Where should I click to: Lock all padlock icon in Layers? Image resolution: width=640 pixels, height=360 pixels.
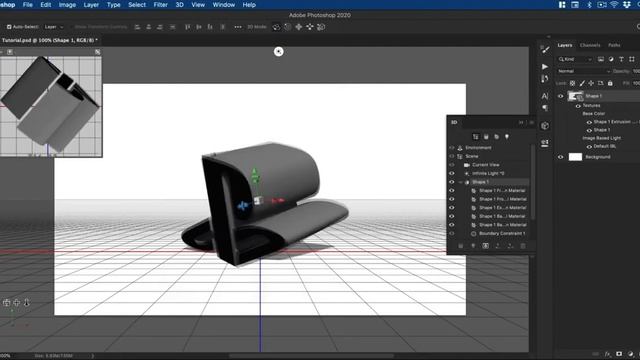(610, 83)
